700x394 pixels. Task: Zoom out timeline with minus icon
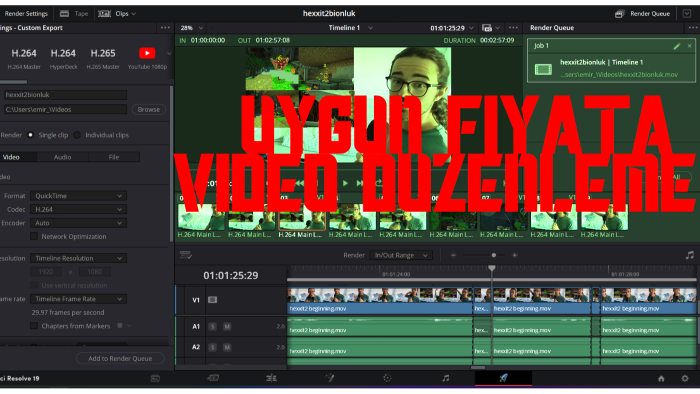[x=453, y=255]
